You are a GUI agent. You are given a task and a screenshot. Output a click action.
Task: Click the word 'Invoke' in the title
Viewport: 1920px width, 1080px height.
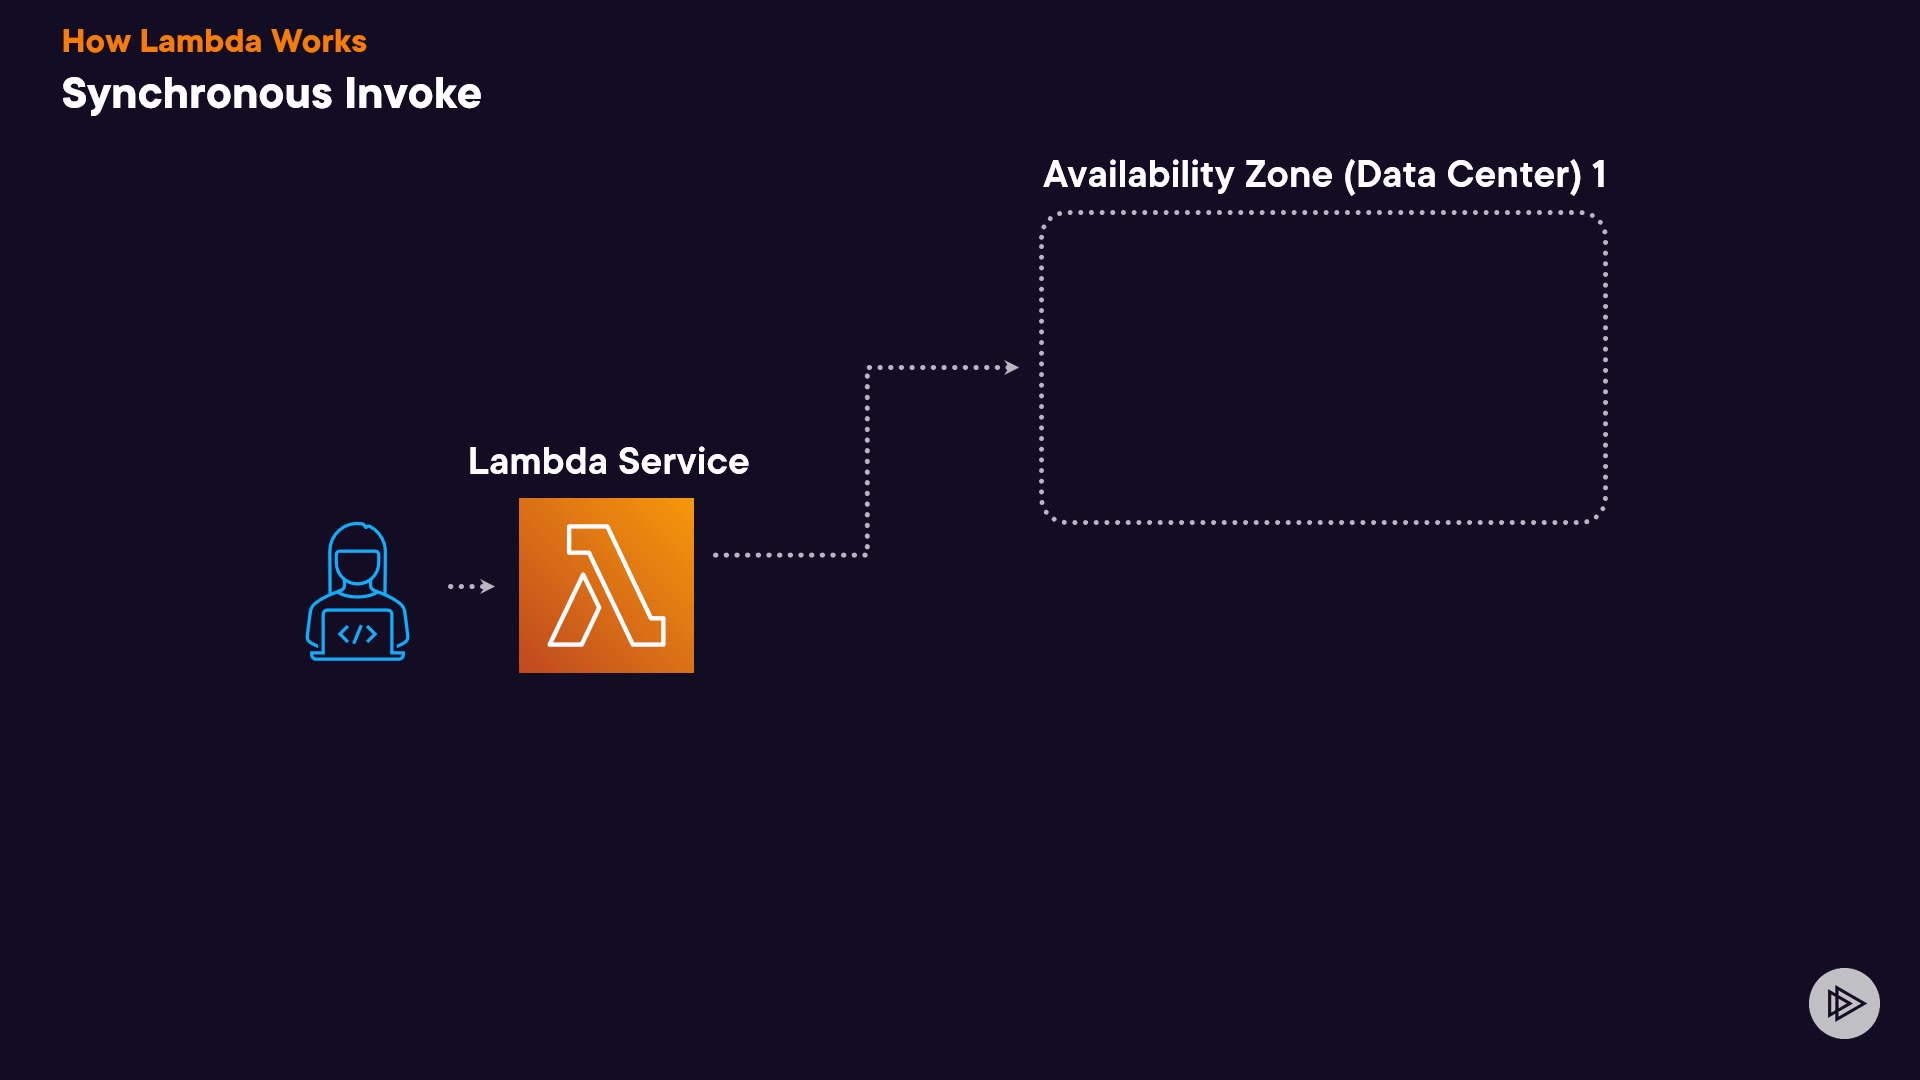413,94
